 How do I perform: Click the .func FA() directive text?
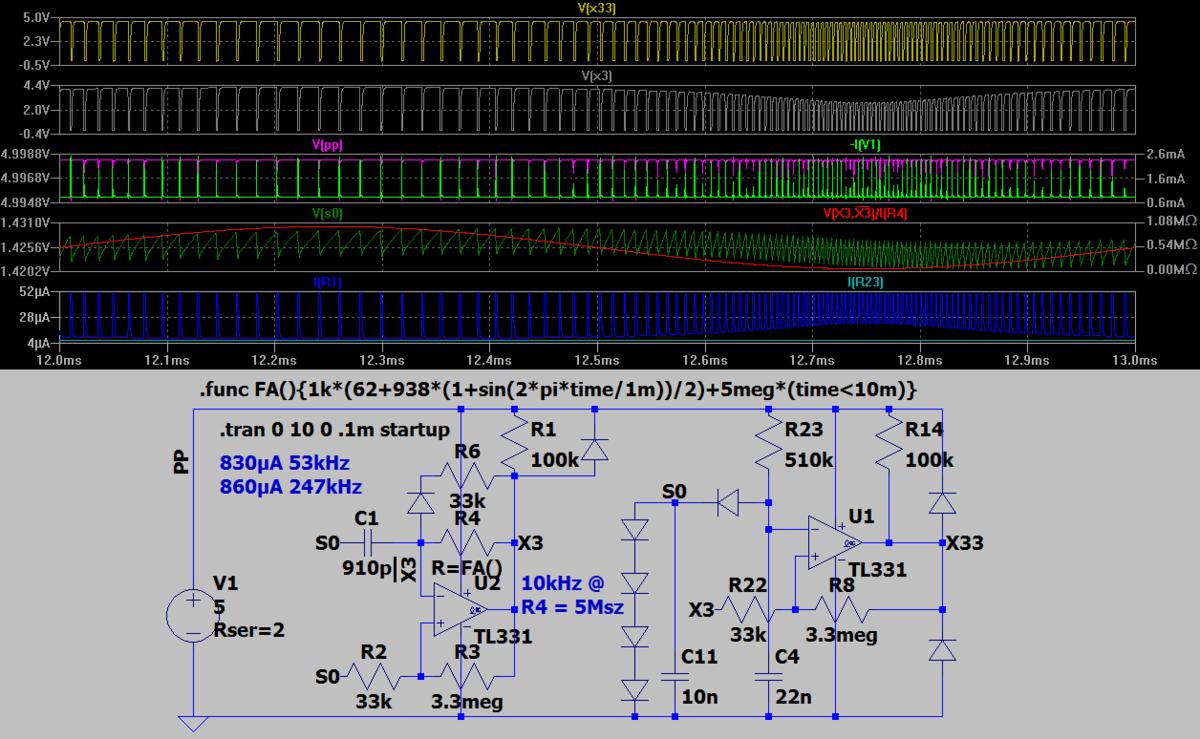pyautogui.click(x=558, y=389)
